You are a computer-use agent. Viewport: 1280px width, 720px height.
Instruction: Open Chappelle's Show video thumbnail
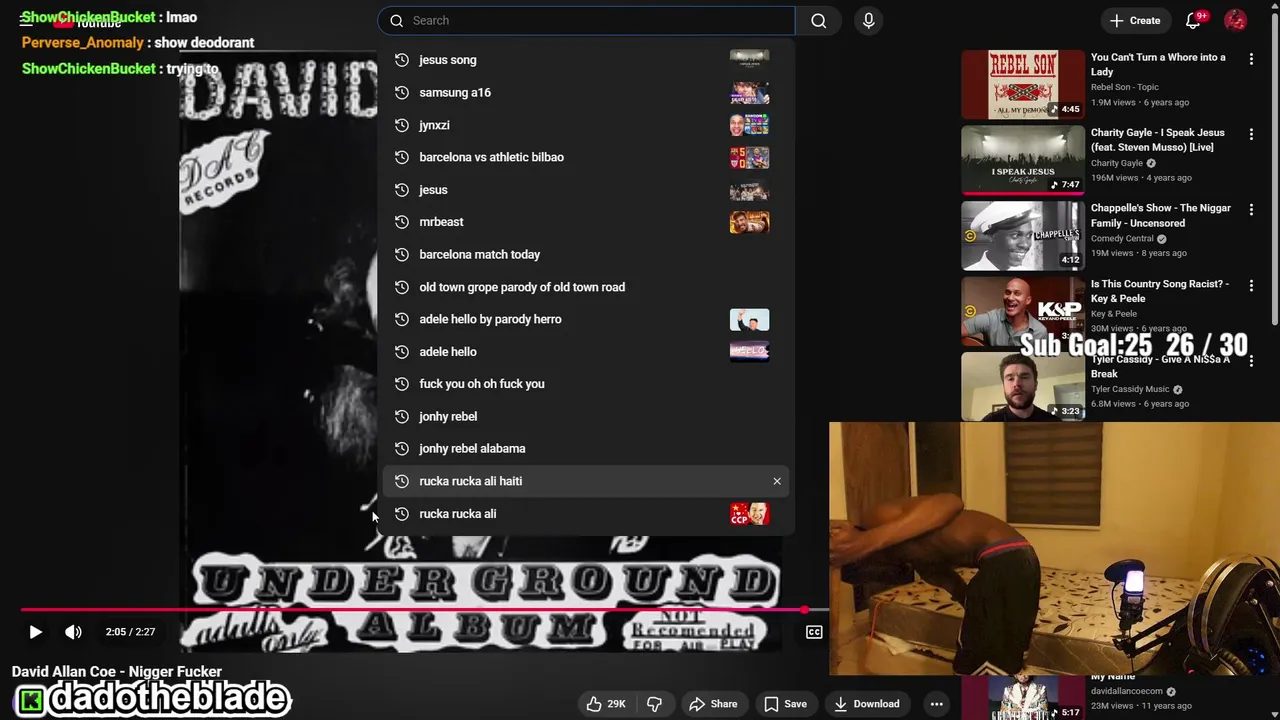click(1022, 235)
